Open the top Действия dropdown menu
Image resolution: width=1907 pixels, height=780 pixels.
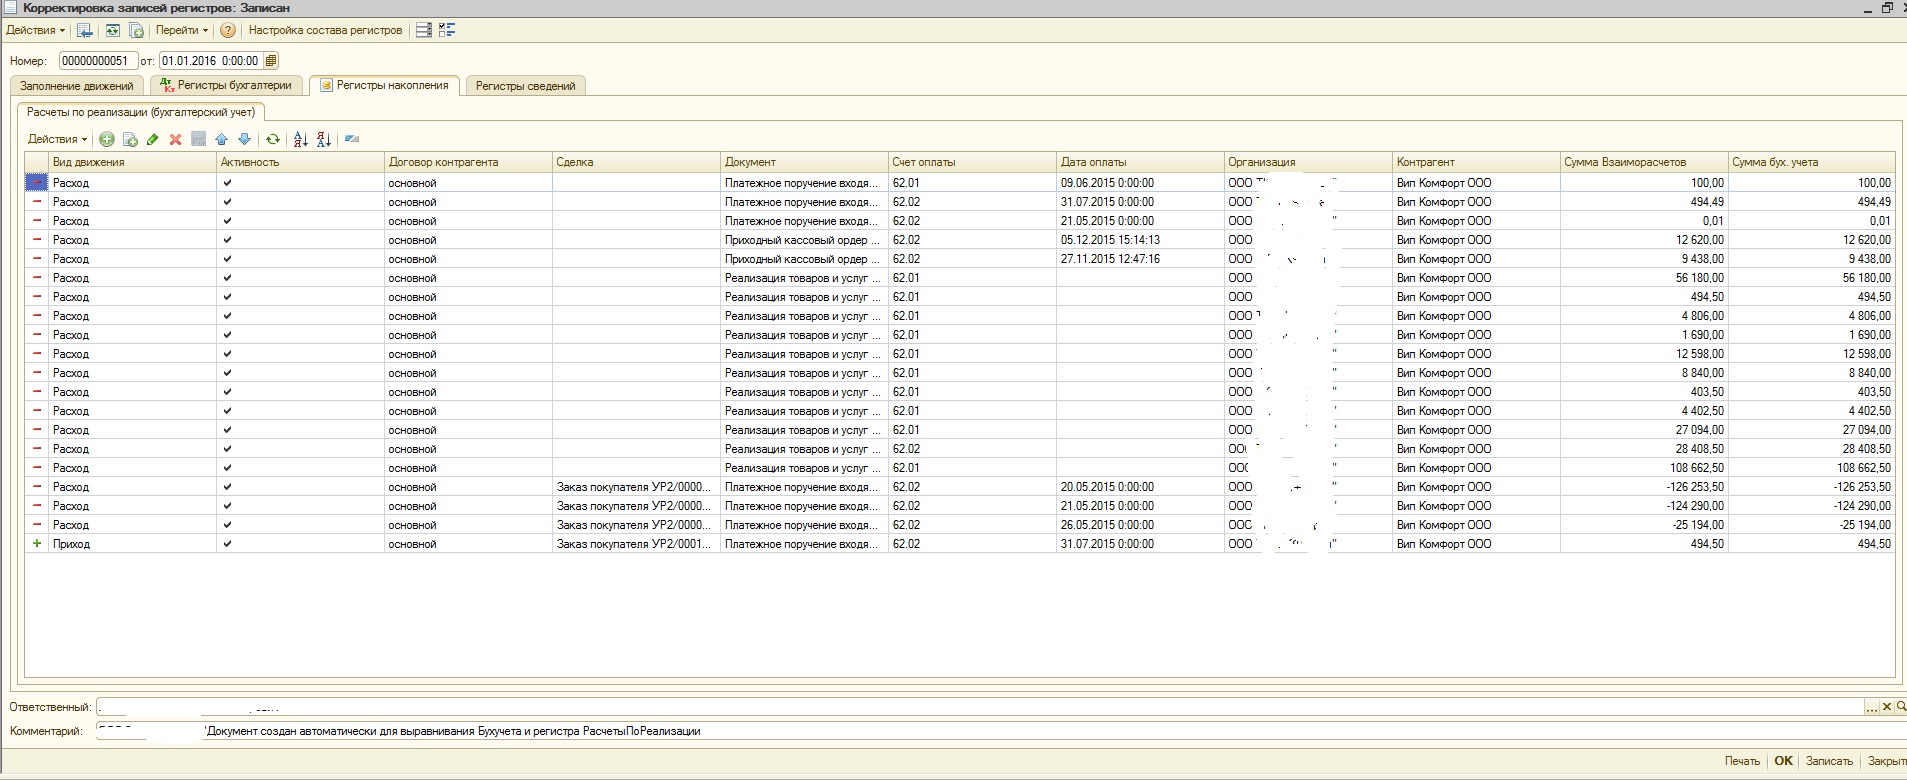[x=35, y=30]
